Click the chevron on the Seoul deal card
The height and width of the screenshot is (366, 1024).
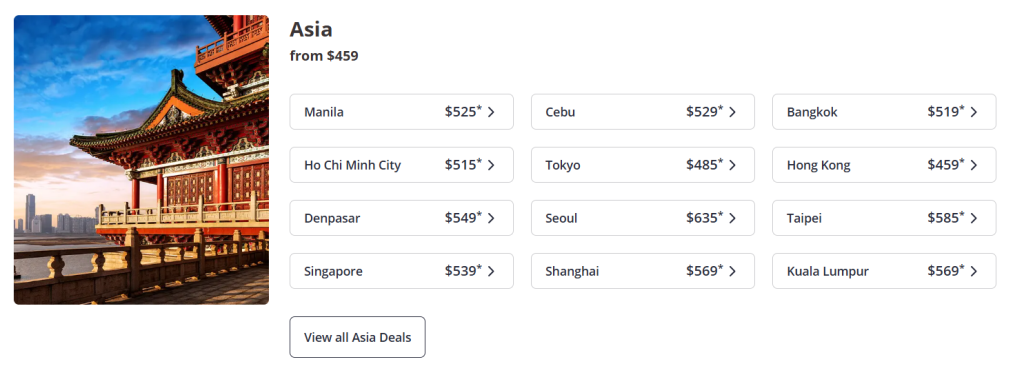pos(732,218)
